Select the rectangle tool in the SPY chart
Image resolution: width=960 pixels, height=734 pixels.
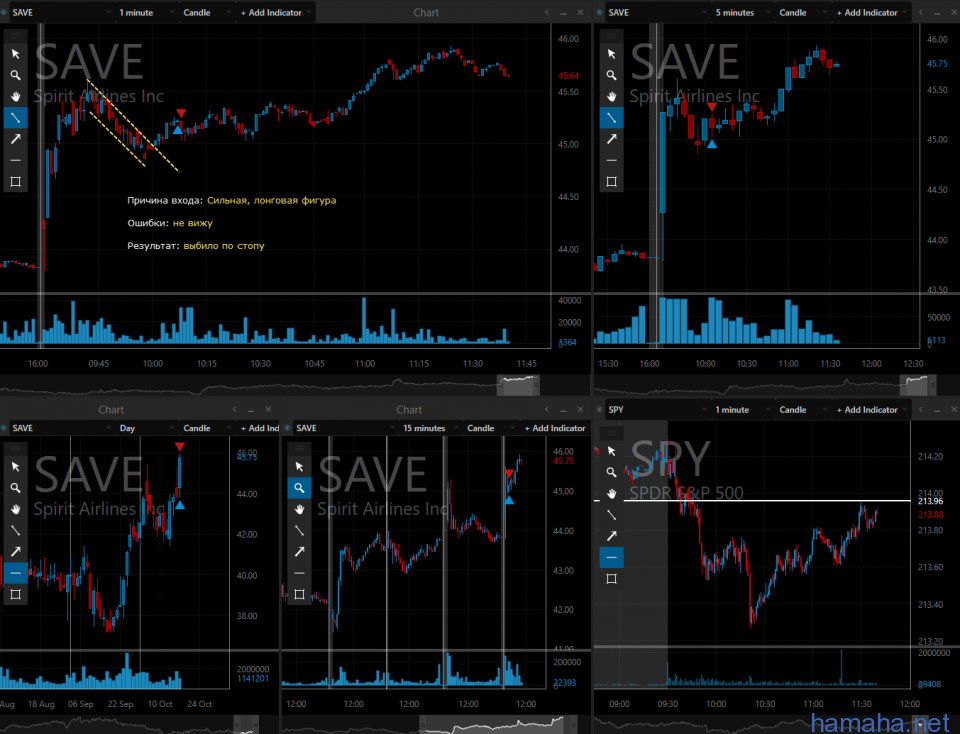pyautogui.click(x=611, y=579)
